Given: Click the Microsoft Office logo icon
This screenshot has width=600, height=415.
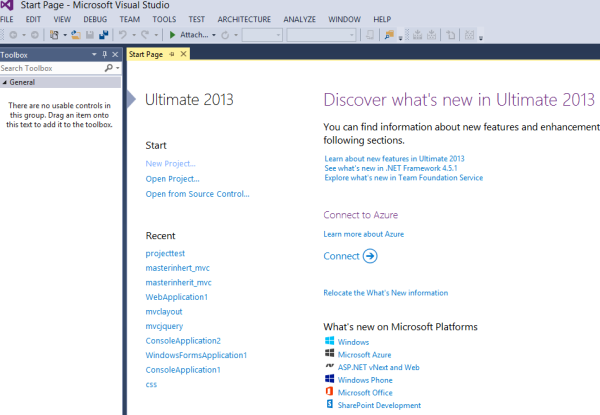Looking at the screenshot, I should pyautogui.click(x=329, y=391).
